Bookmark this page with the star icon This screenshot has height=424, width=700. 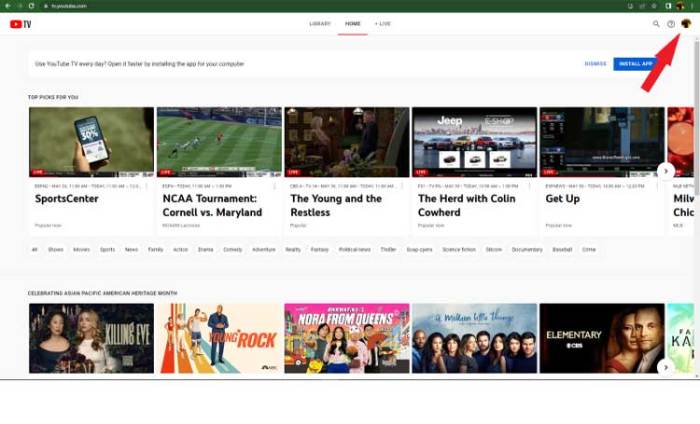654,6
